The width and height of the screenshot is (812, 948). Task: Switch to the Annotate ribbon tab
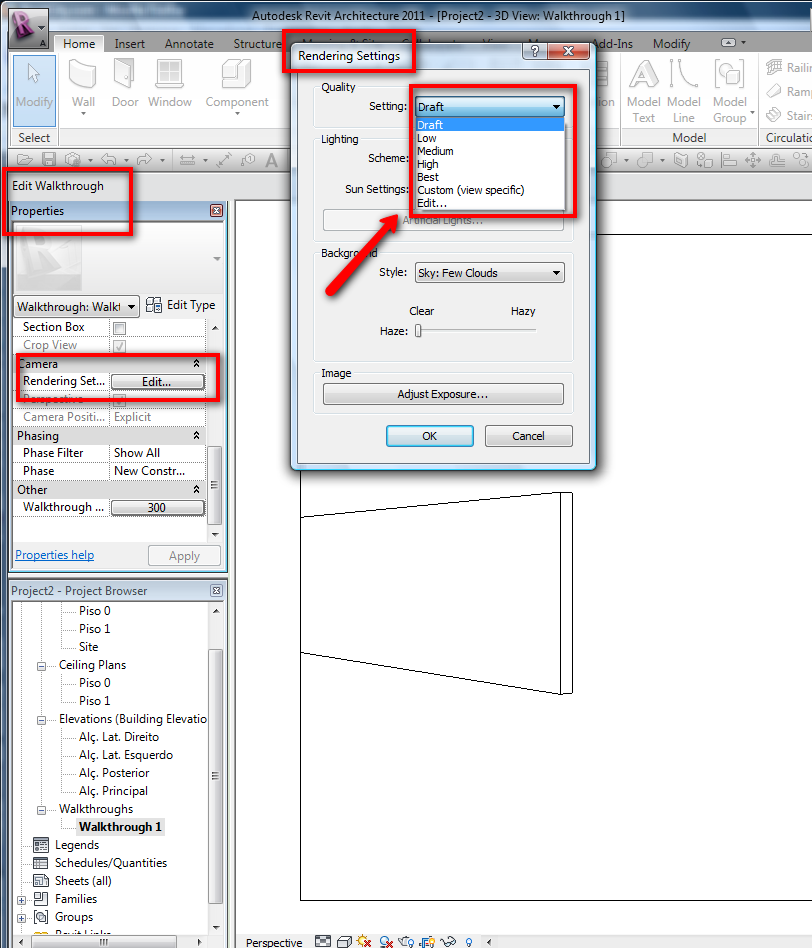click(189, 44)
